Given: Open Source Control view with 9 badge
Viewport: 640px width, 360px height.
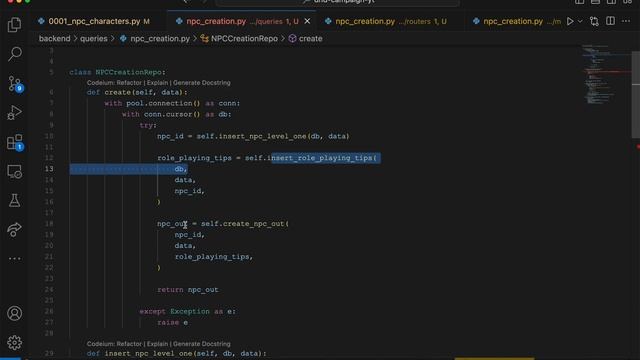Looking at the screenshot, I should coord(15,83).
